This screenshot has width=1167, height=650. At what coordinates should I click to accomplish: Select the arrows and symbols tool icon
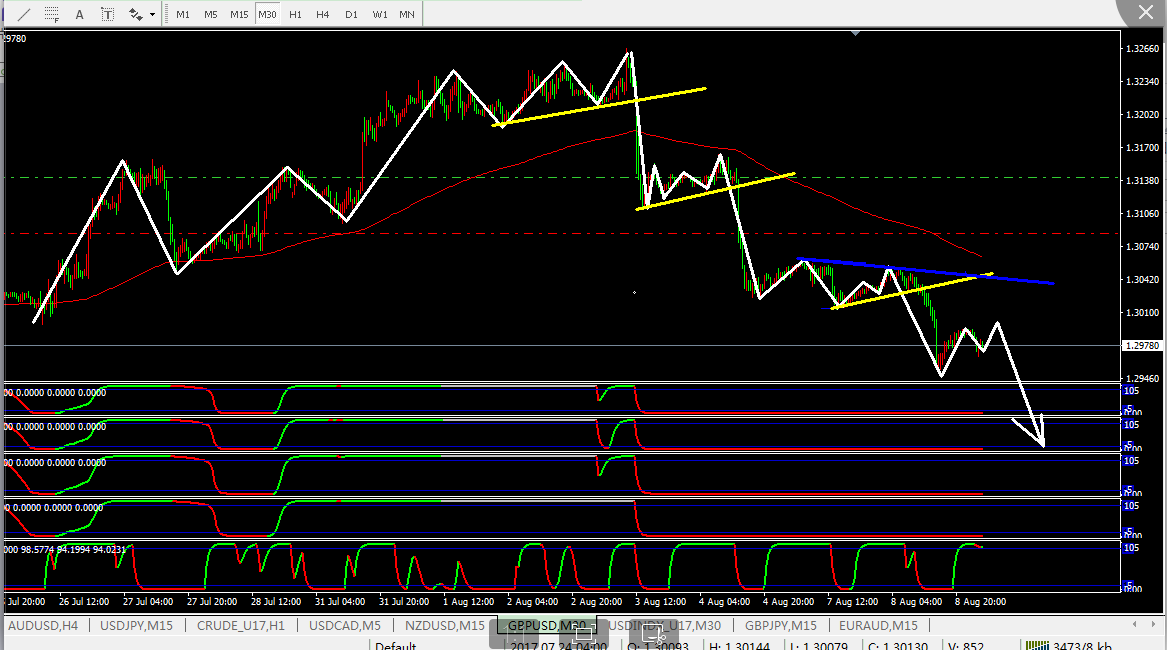tap(135, 14)
